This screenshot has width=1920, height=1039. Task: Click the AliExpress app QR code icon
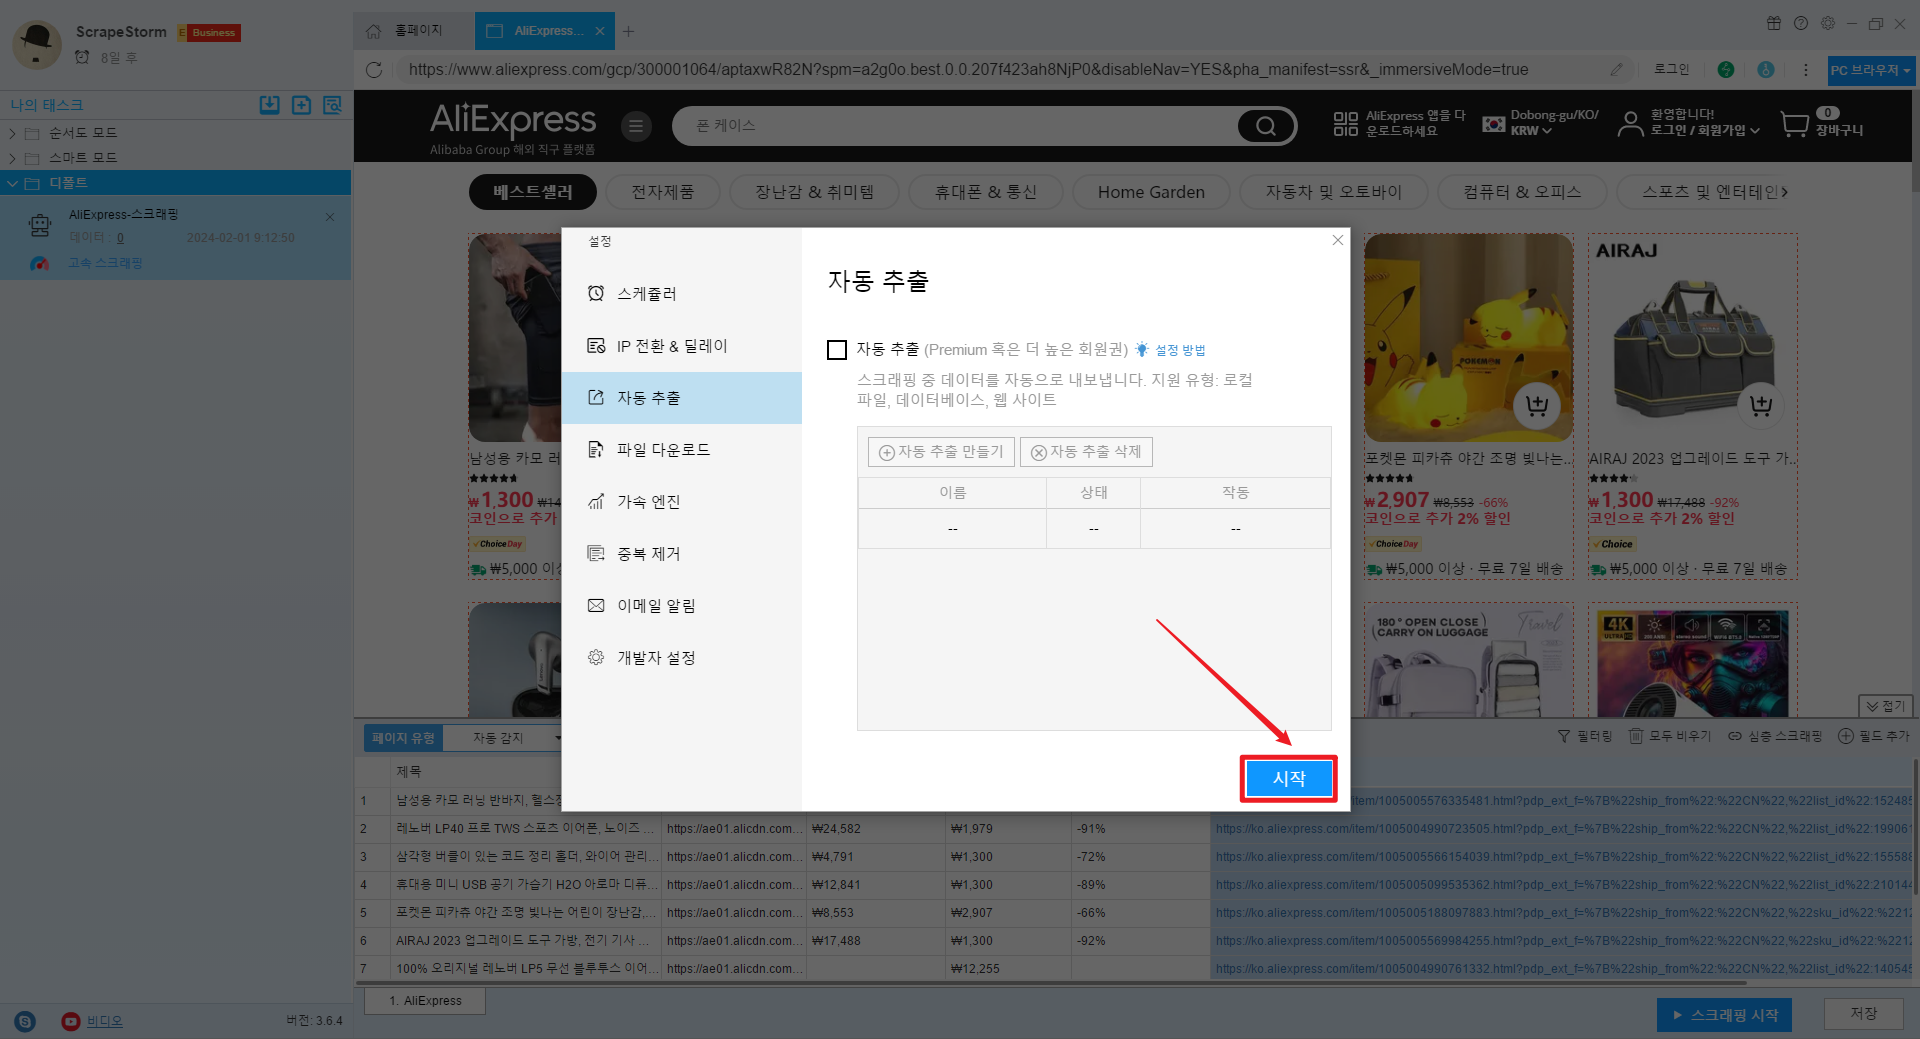point(1345,124)
